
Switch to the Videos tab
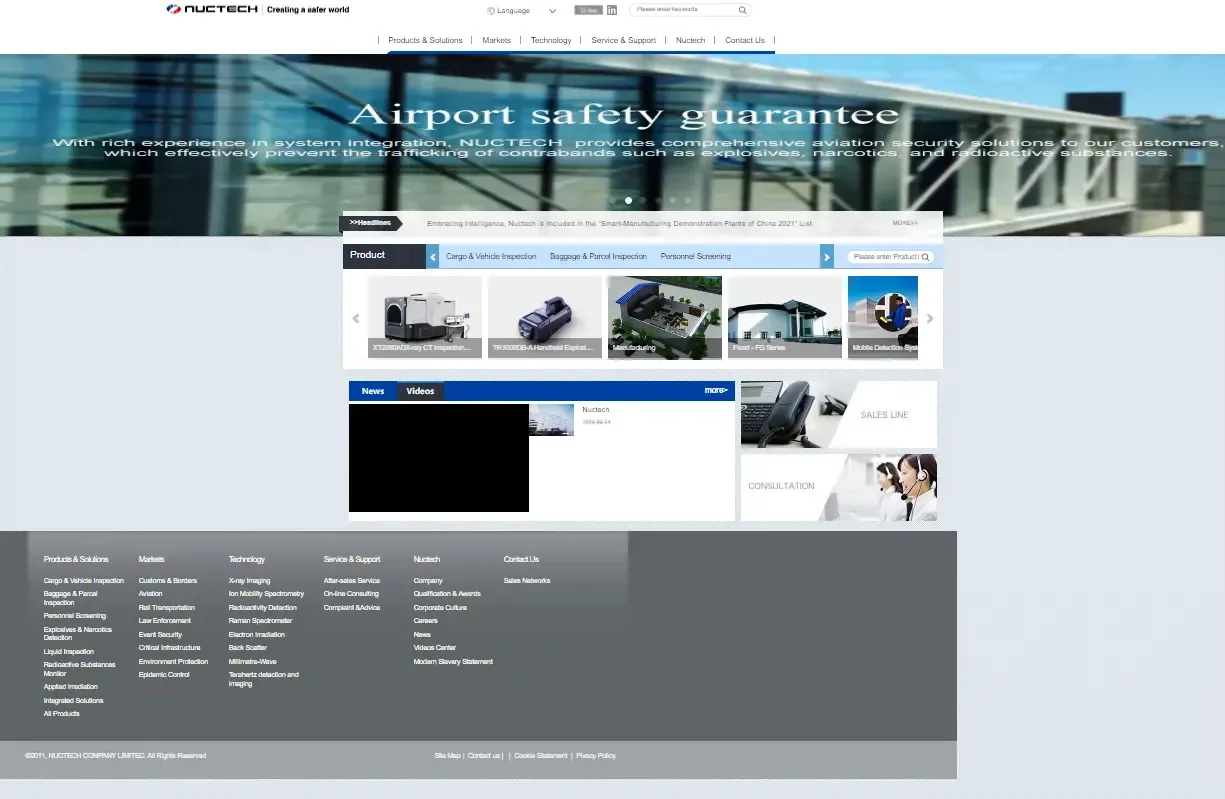(x=420, y=391)
